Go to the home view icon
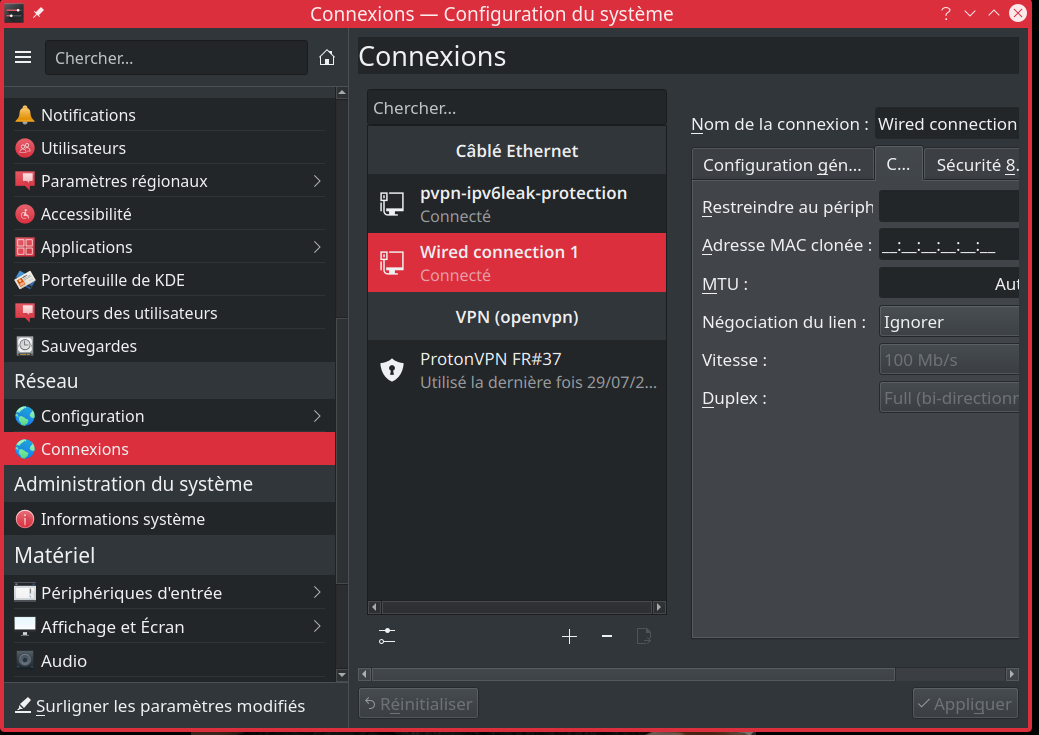The height and width of the screenshot is (735, 1039). [326, 58]
